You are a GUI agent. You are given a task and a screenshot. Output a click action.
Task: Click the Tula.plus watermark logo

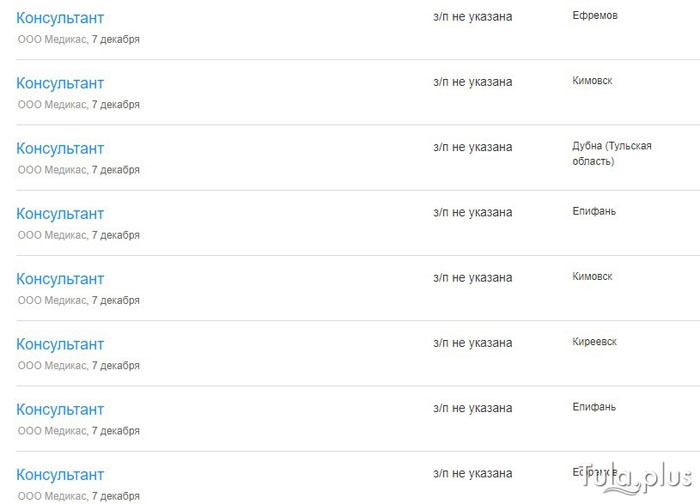(x=640, y=476)
